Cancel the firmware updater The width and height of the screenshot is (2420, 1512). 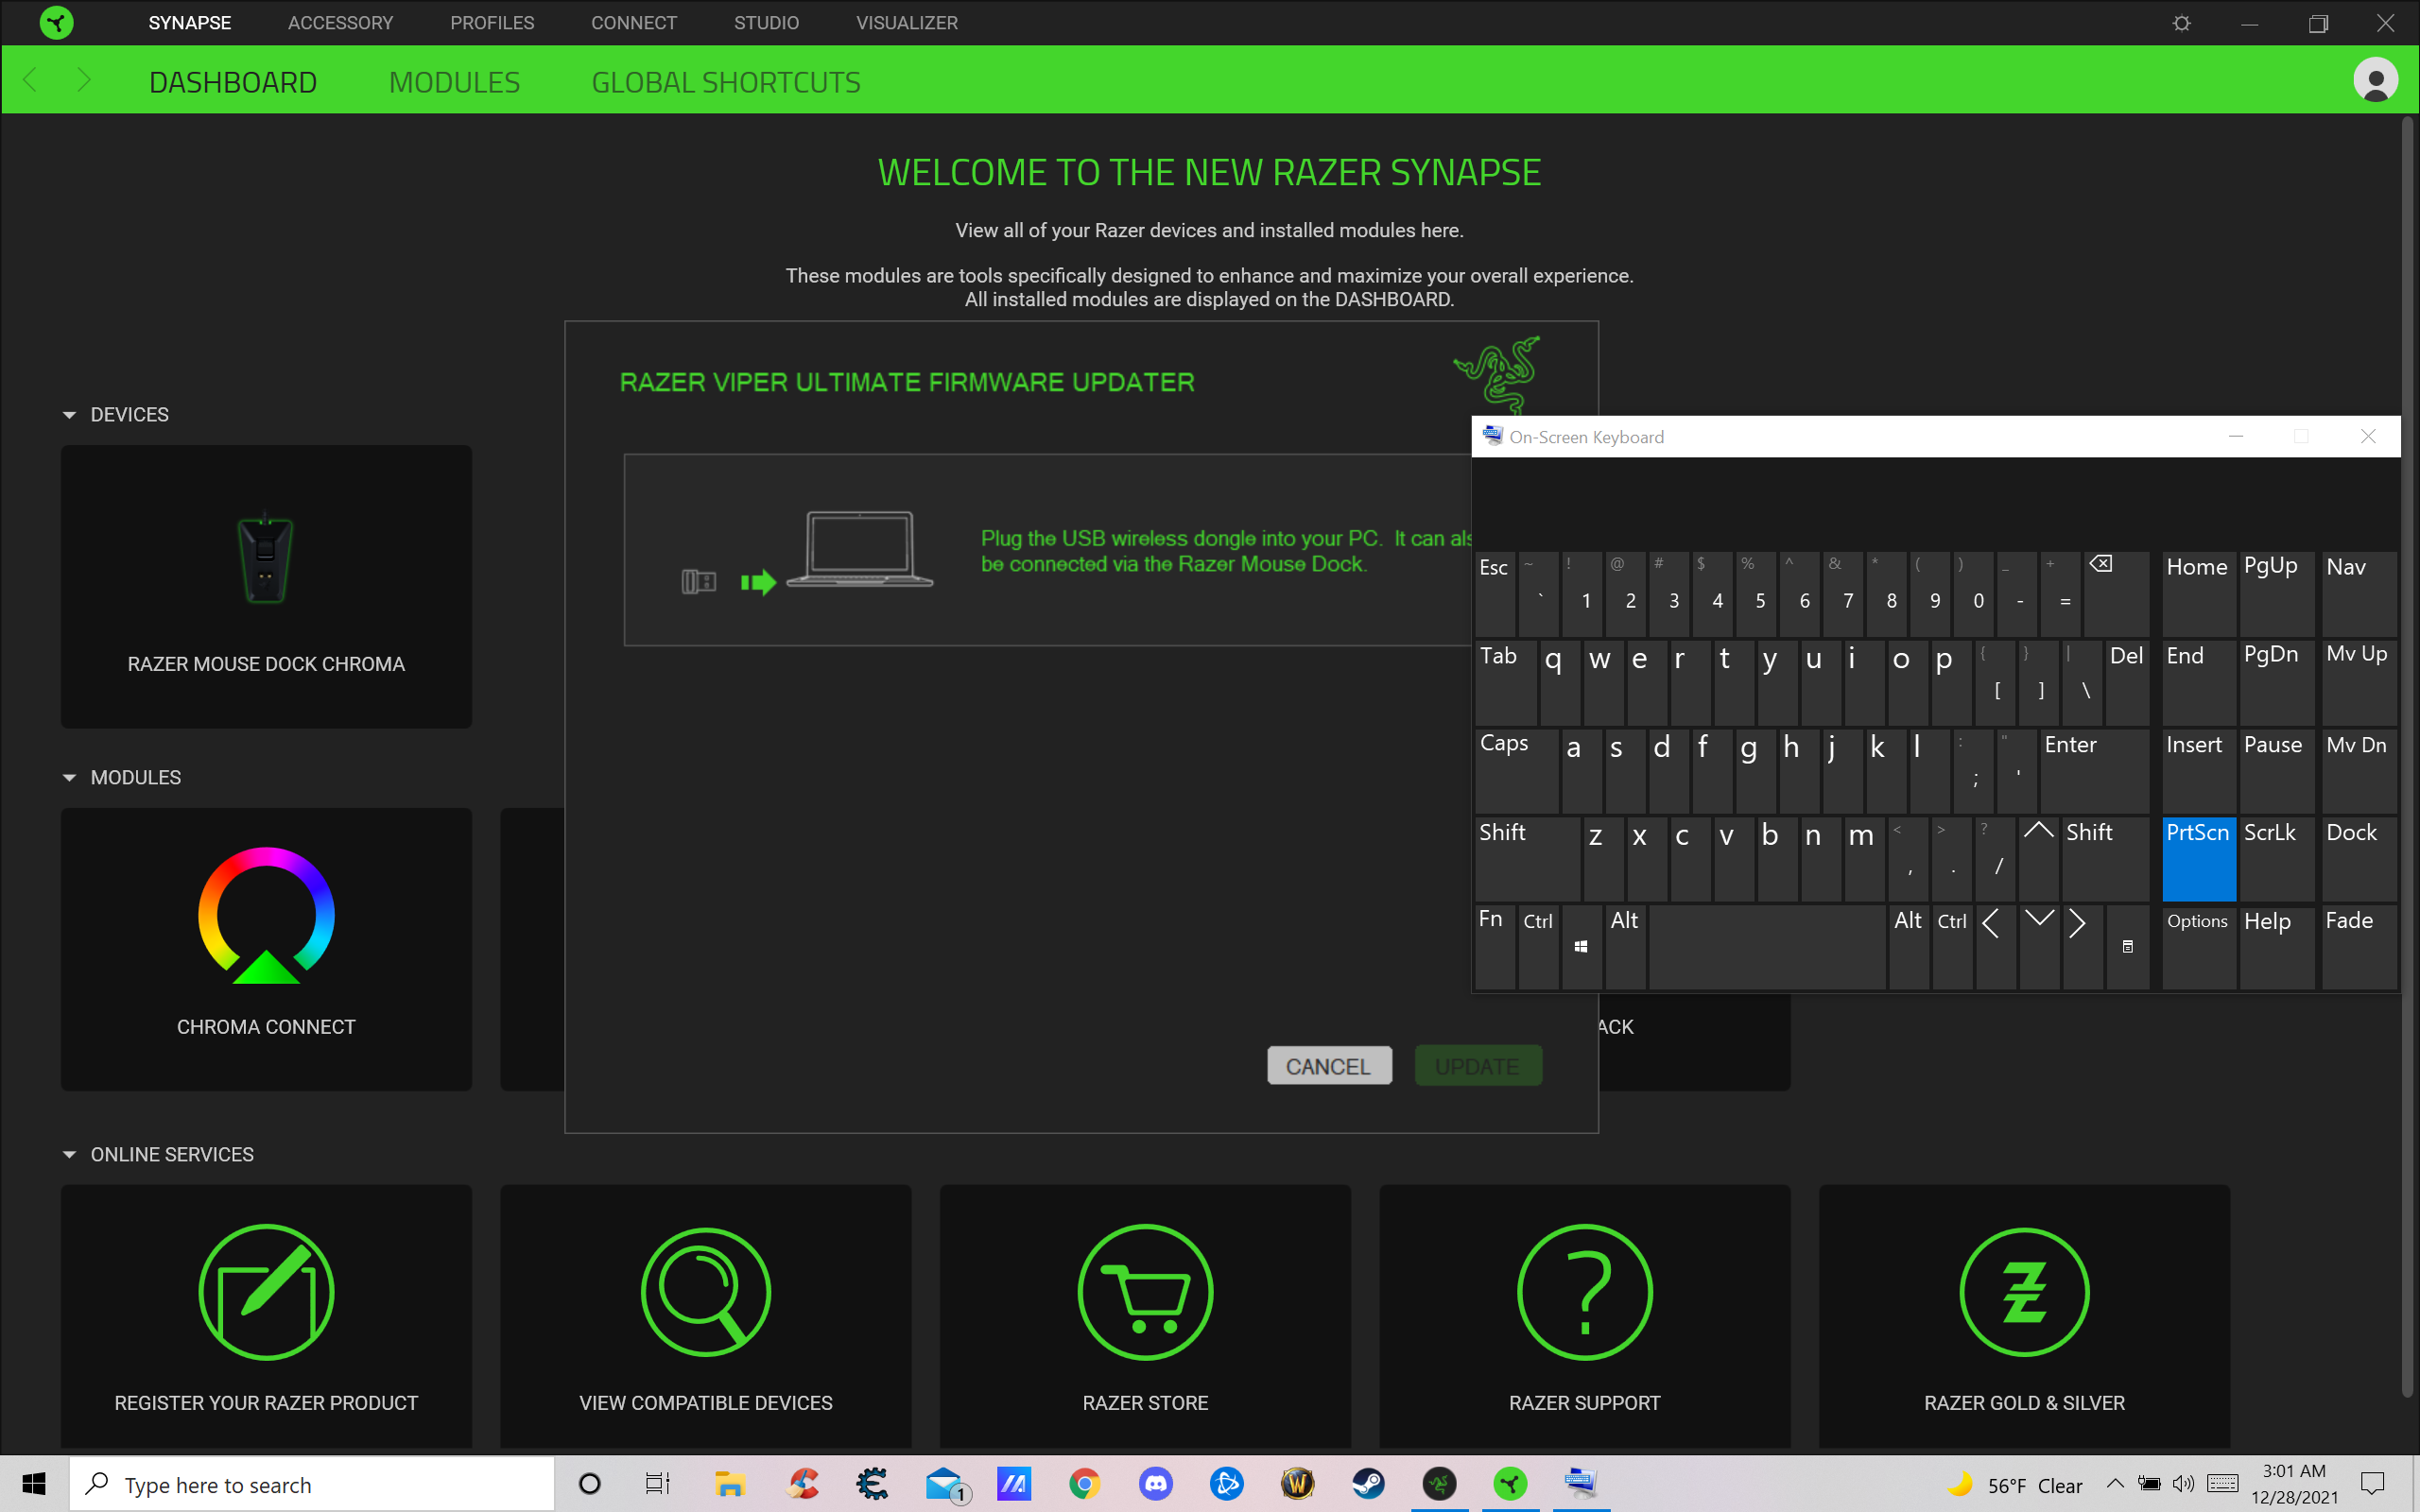click(1328, 1067)
